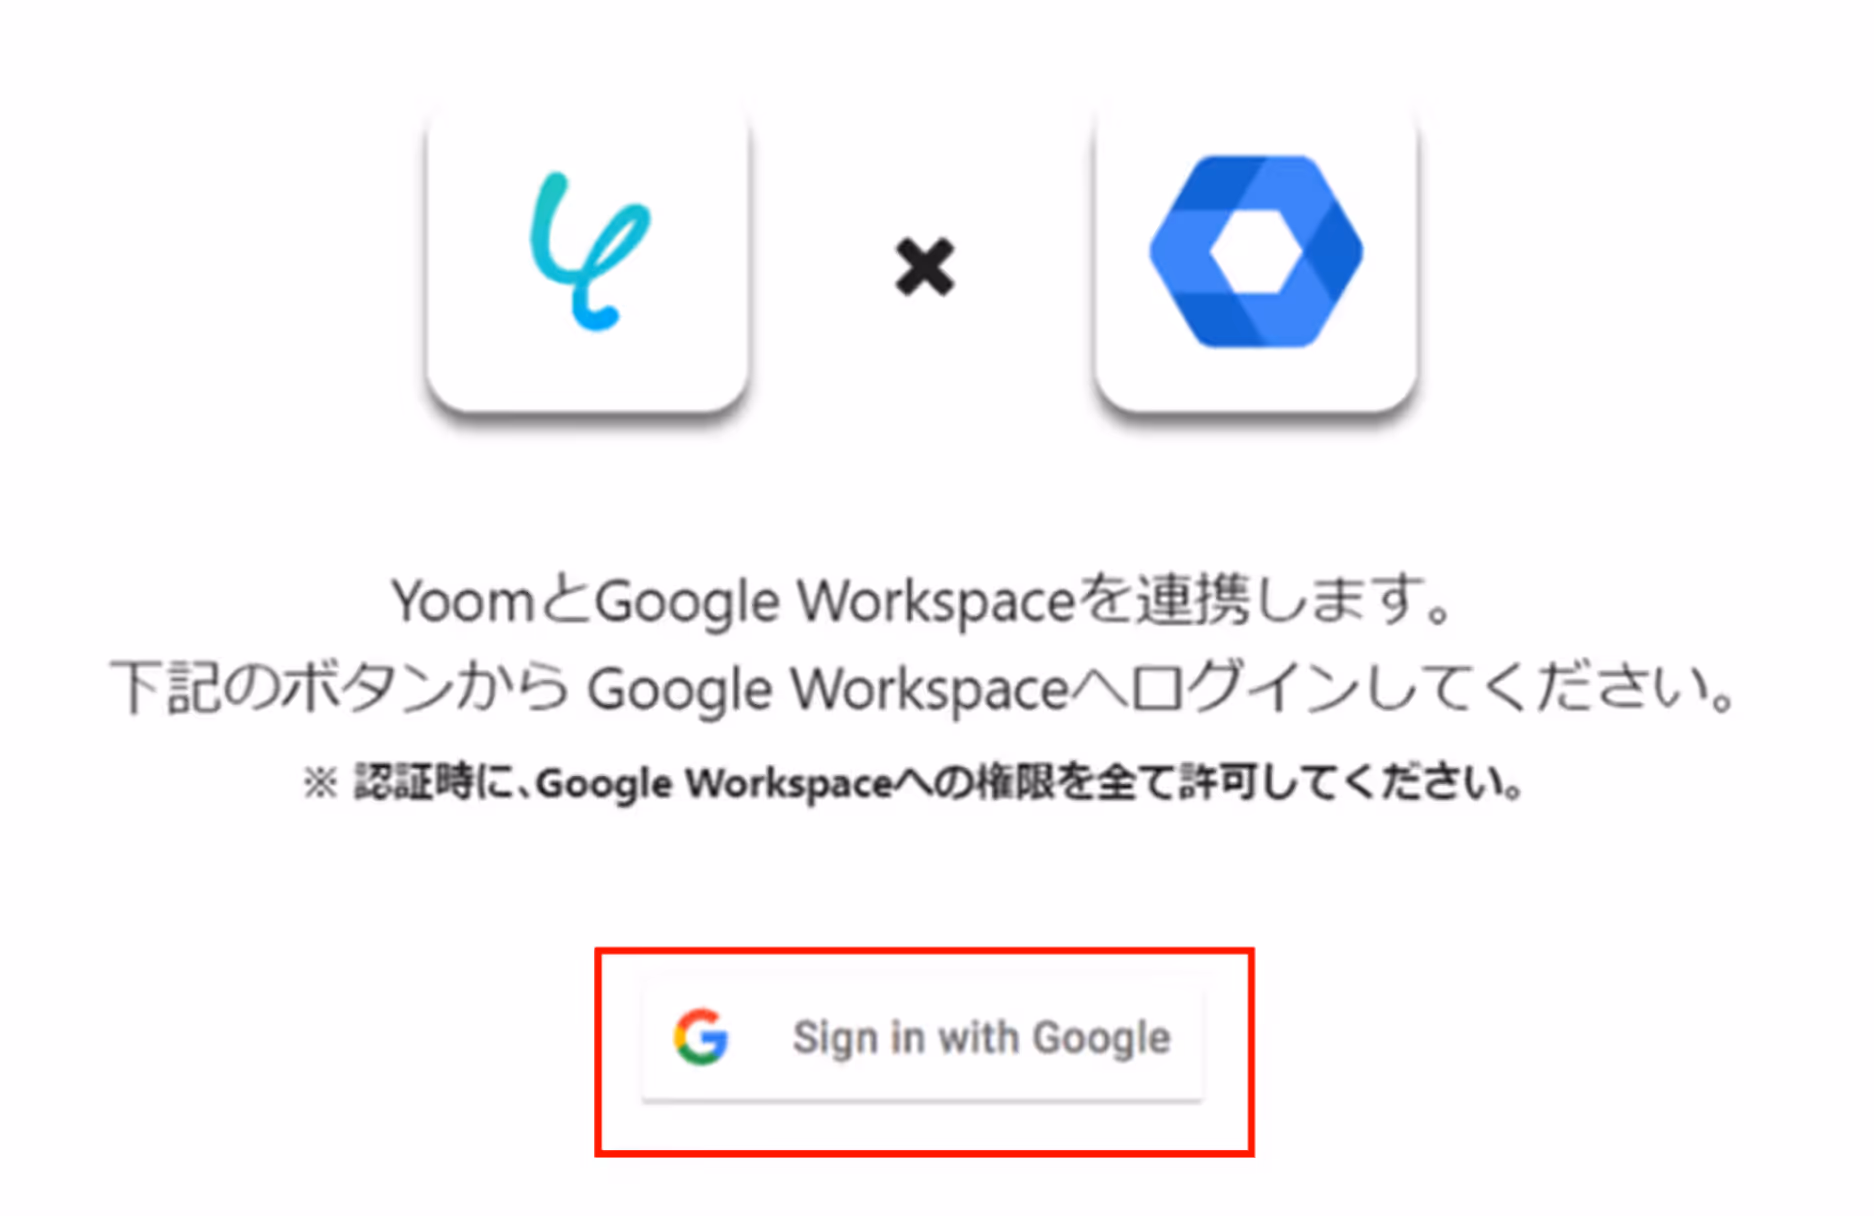Click the white card behind Yoom logo
The image size is (1874, 1216).
(588, 260)
